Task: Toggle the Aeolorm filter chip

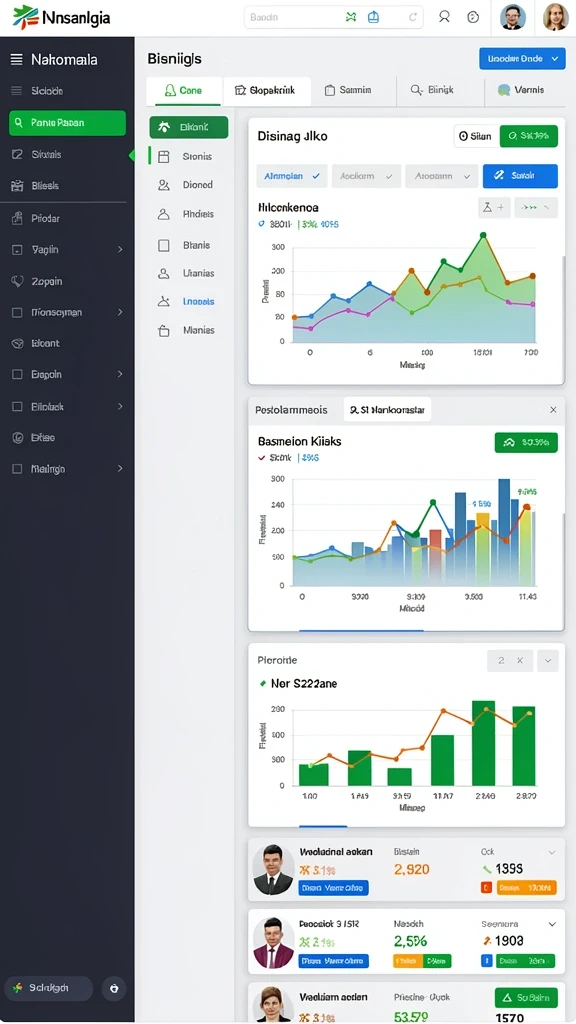Action: tap(366, 176)
